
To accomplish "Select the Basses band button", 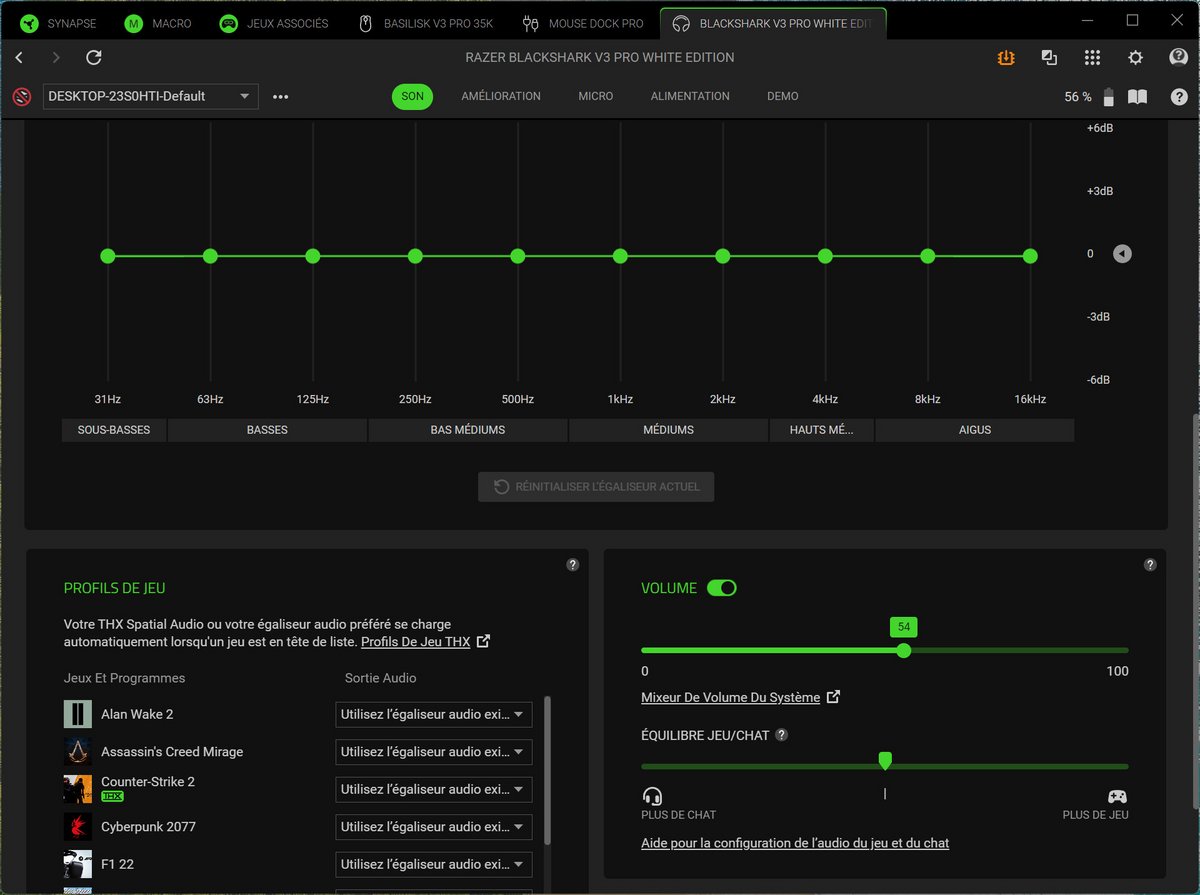I will coord(267,430).
